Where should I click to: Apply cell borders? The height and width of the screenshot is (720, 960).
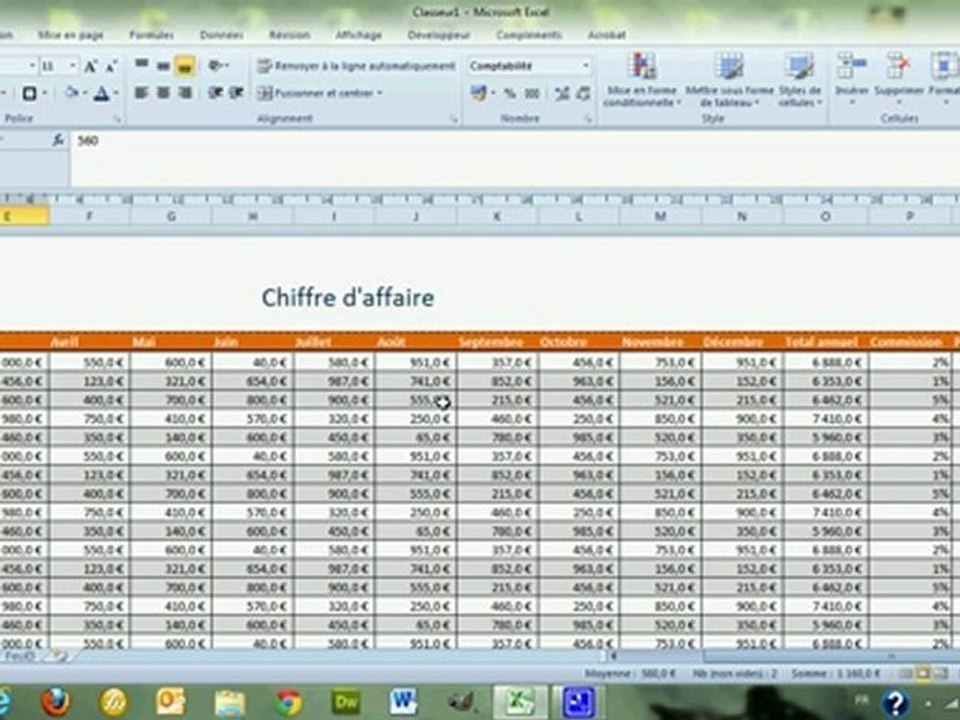[29, 93]
